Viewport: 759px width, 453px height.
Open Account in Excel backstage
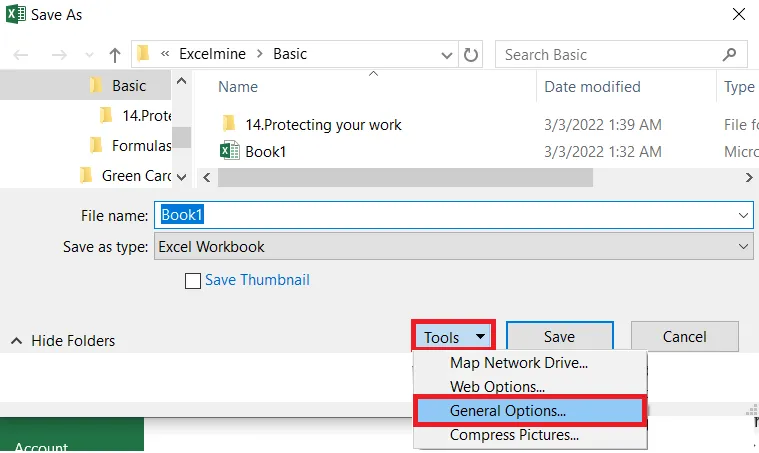click(41, 447)
